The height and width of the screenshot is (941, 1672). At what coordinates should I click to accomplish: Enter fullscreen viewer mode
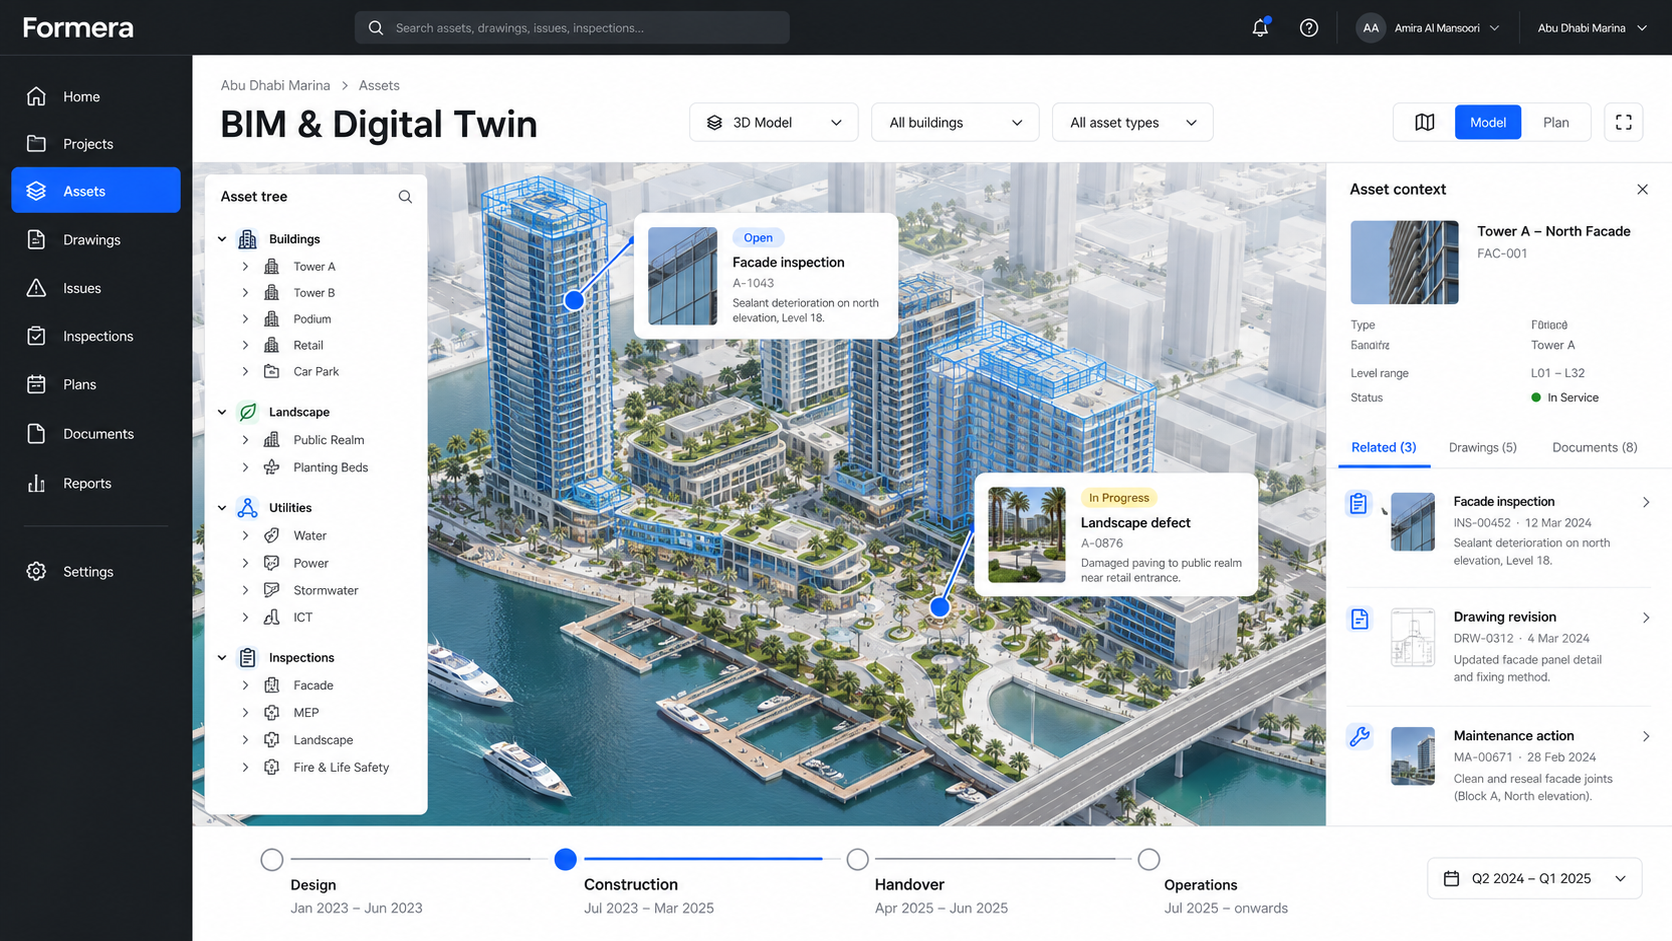[1623, 122]
